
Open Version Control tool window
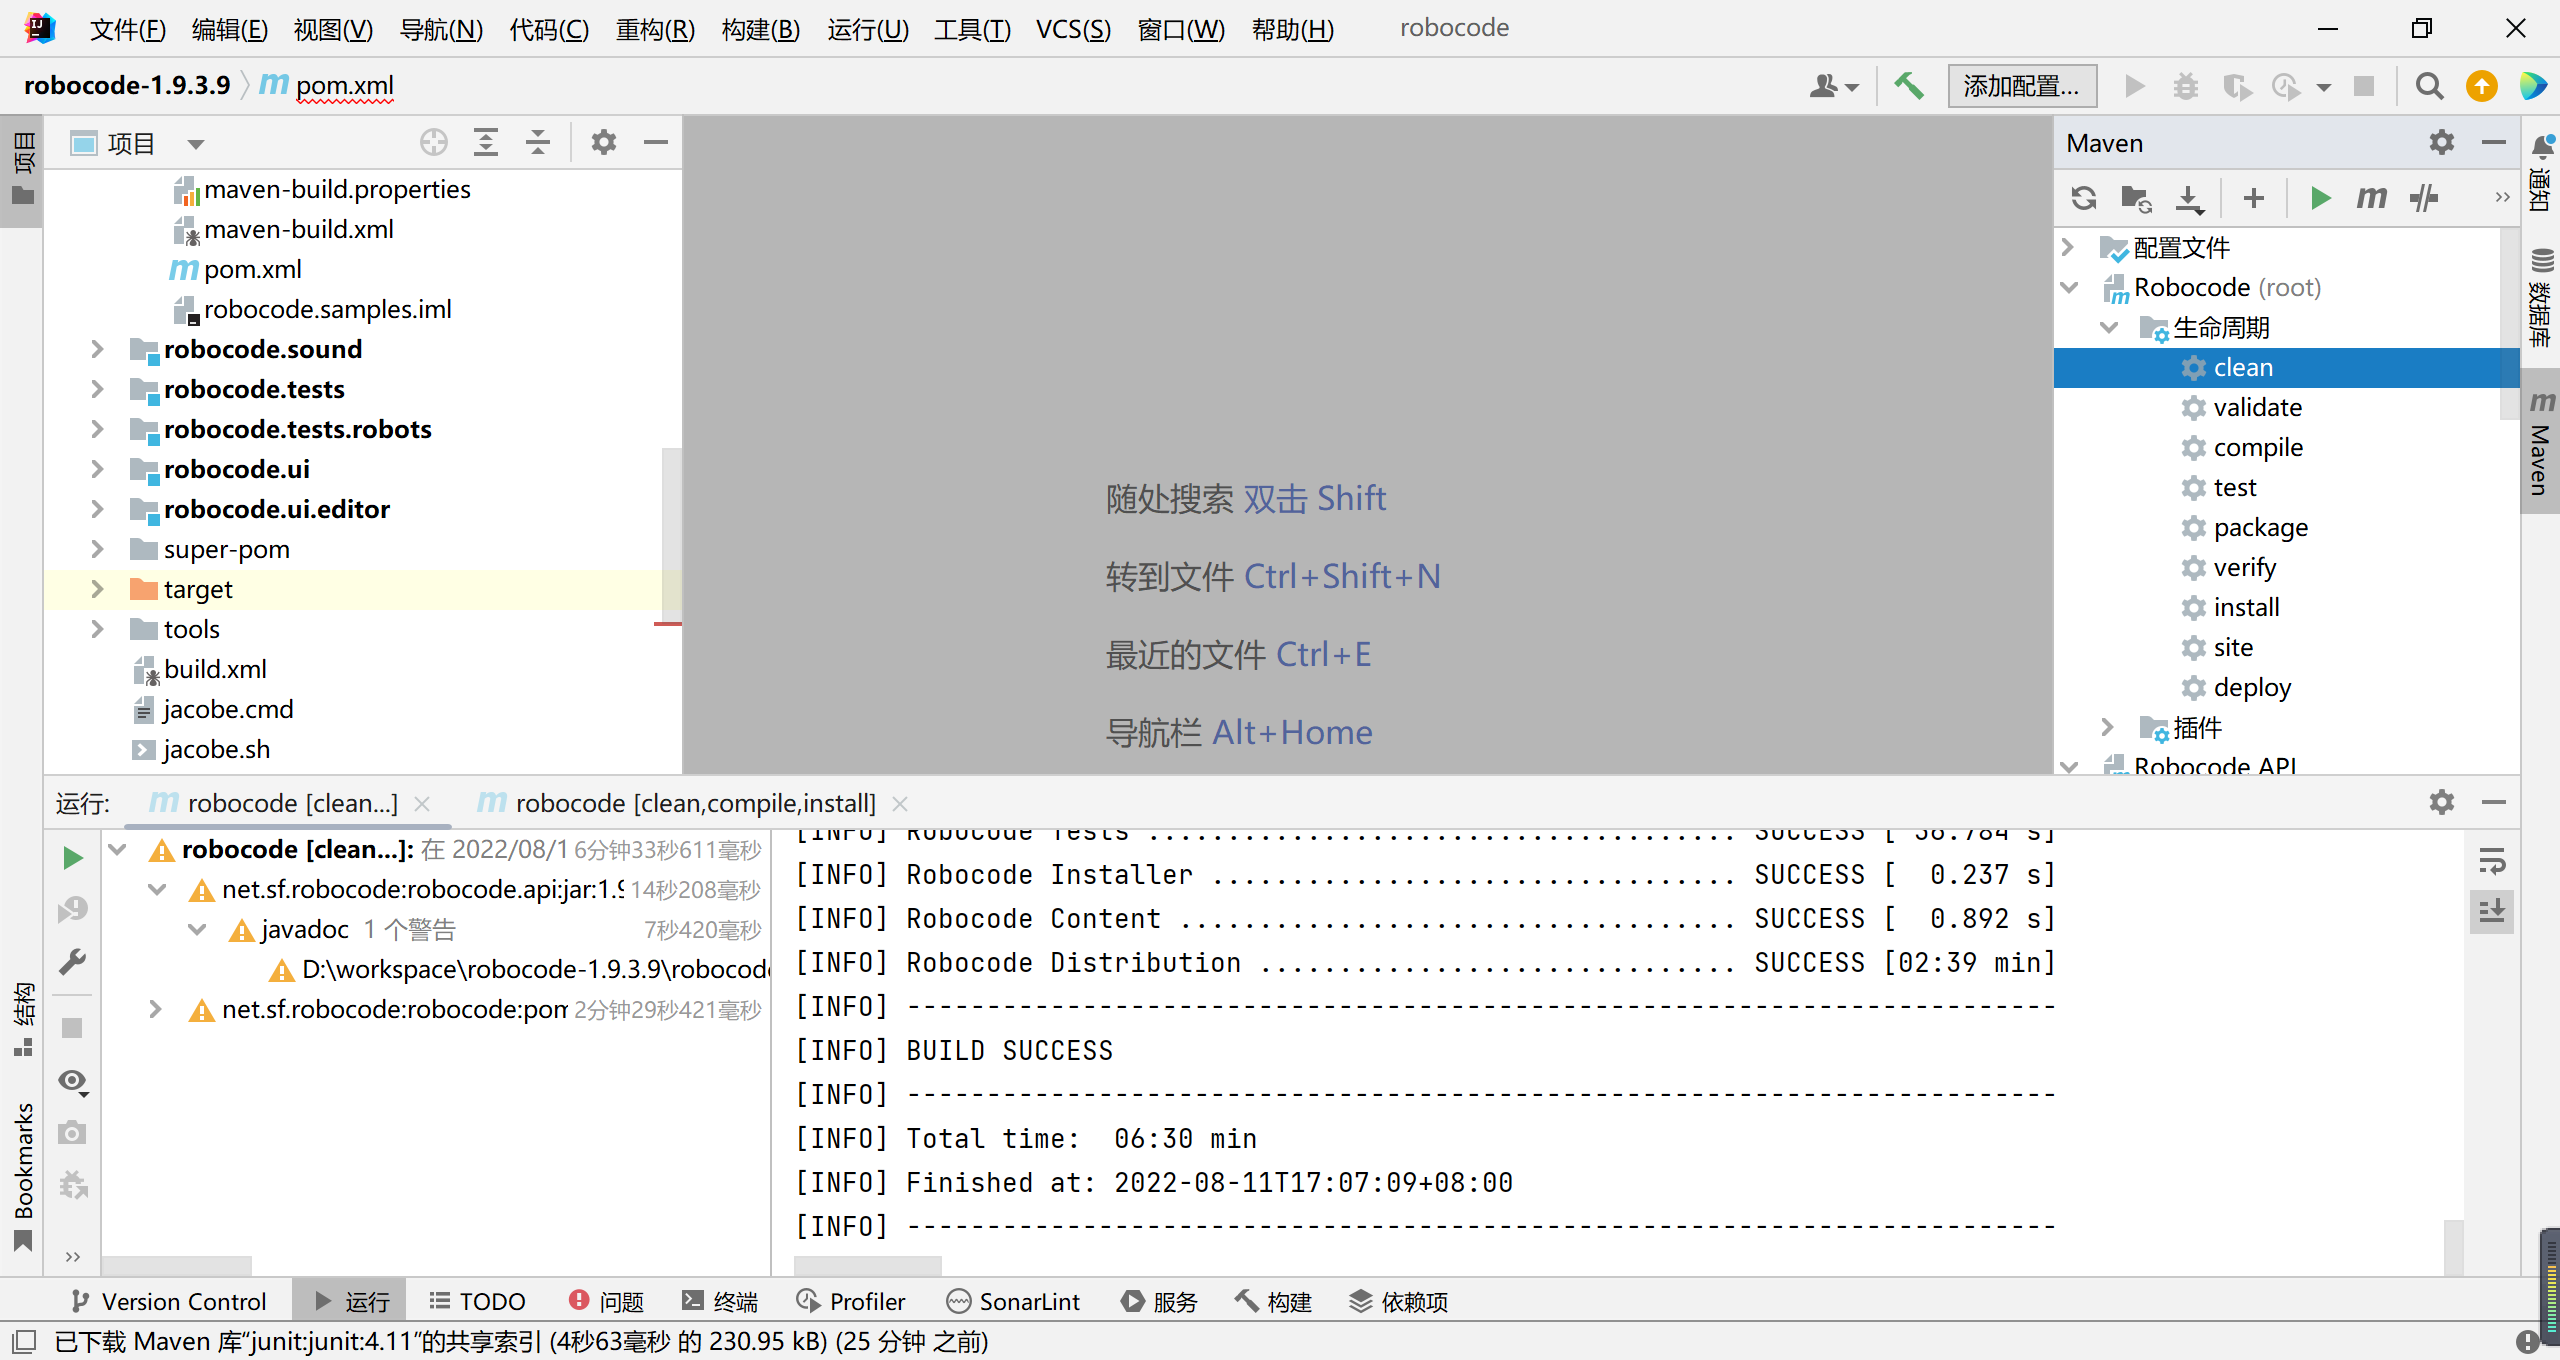(170, 1301)
